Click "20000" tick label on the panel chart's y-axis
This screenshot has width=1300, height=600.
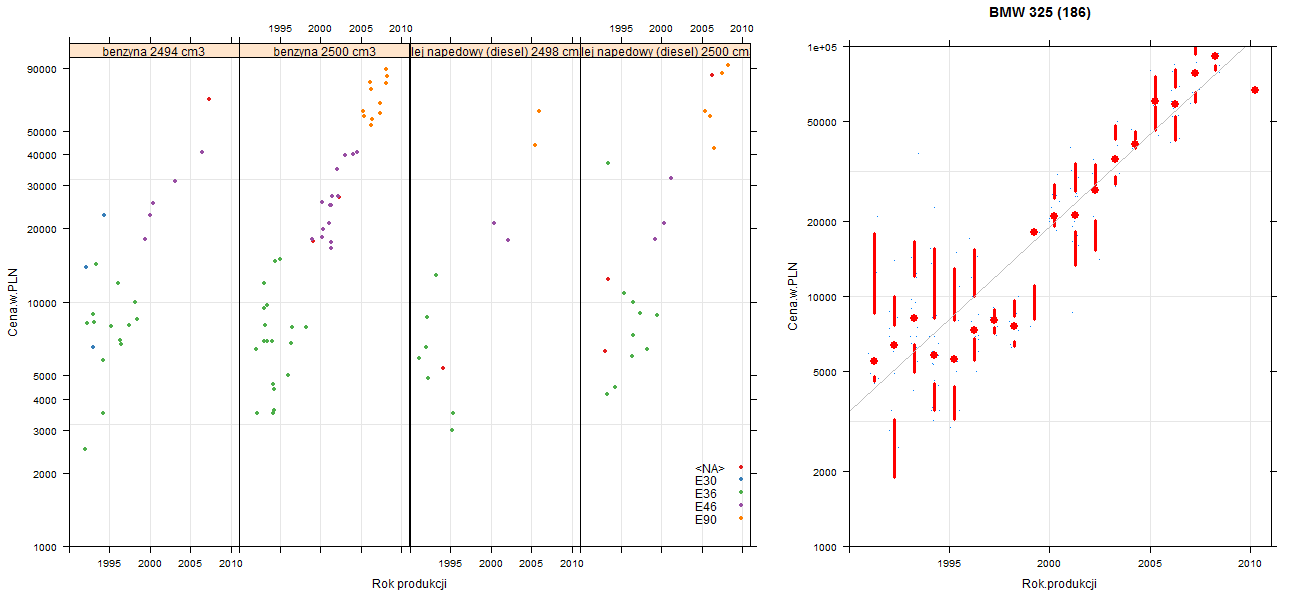pos(41,229)
